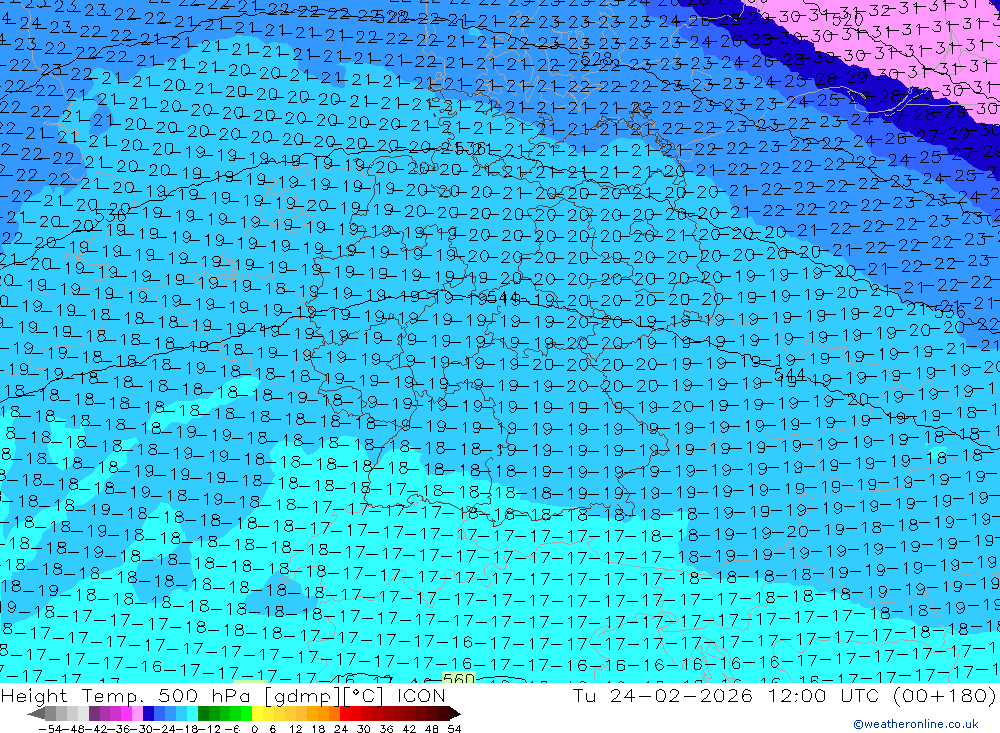1000x733 pixels.
Task: Pick the cyan legend swatch above -18
Action: [x=192, y=713]
